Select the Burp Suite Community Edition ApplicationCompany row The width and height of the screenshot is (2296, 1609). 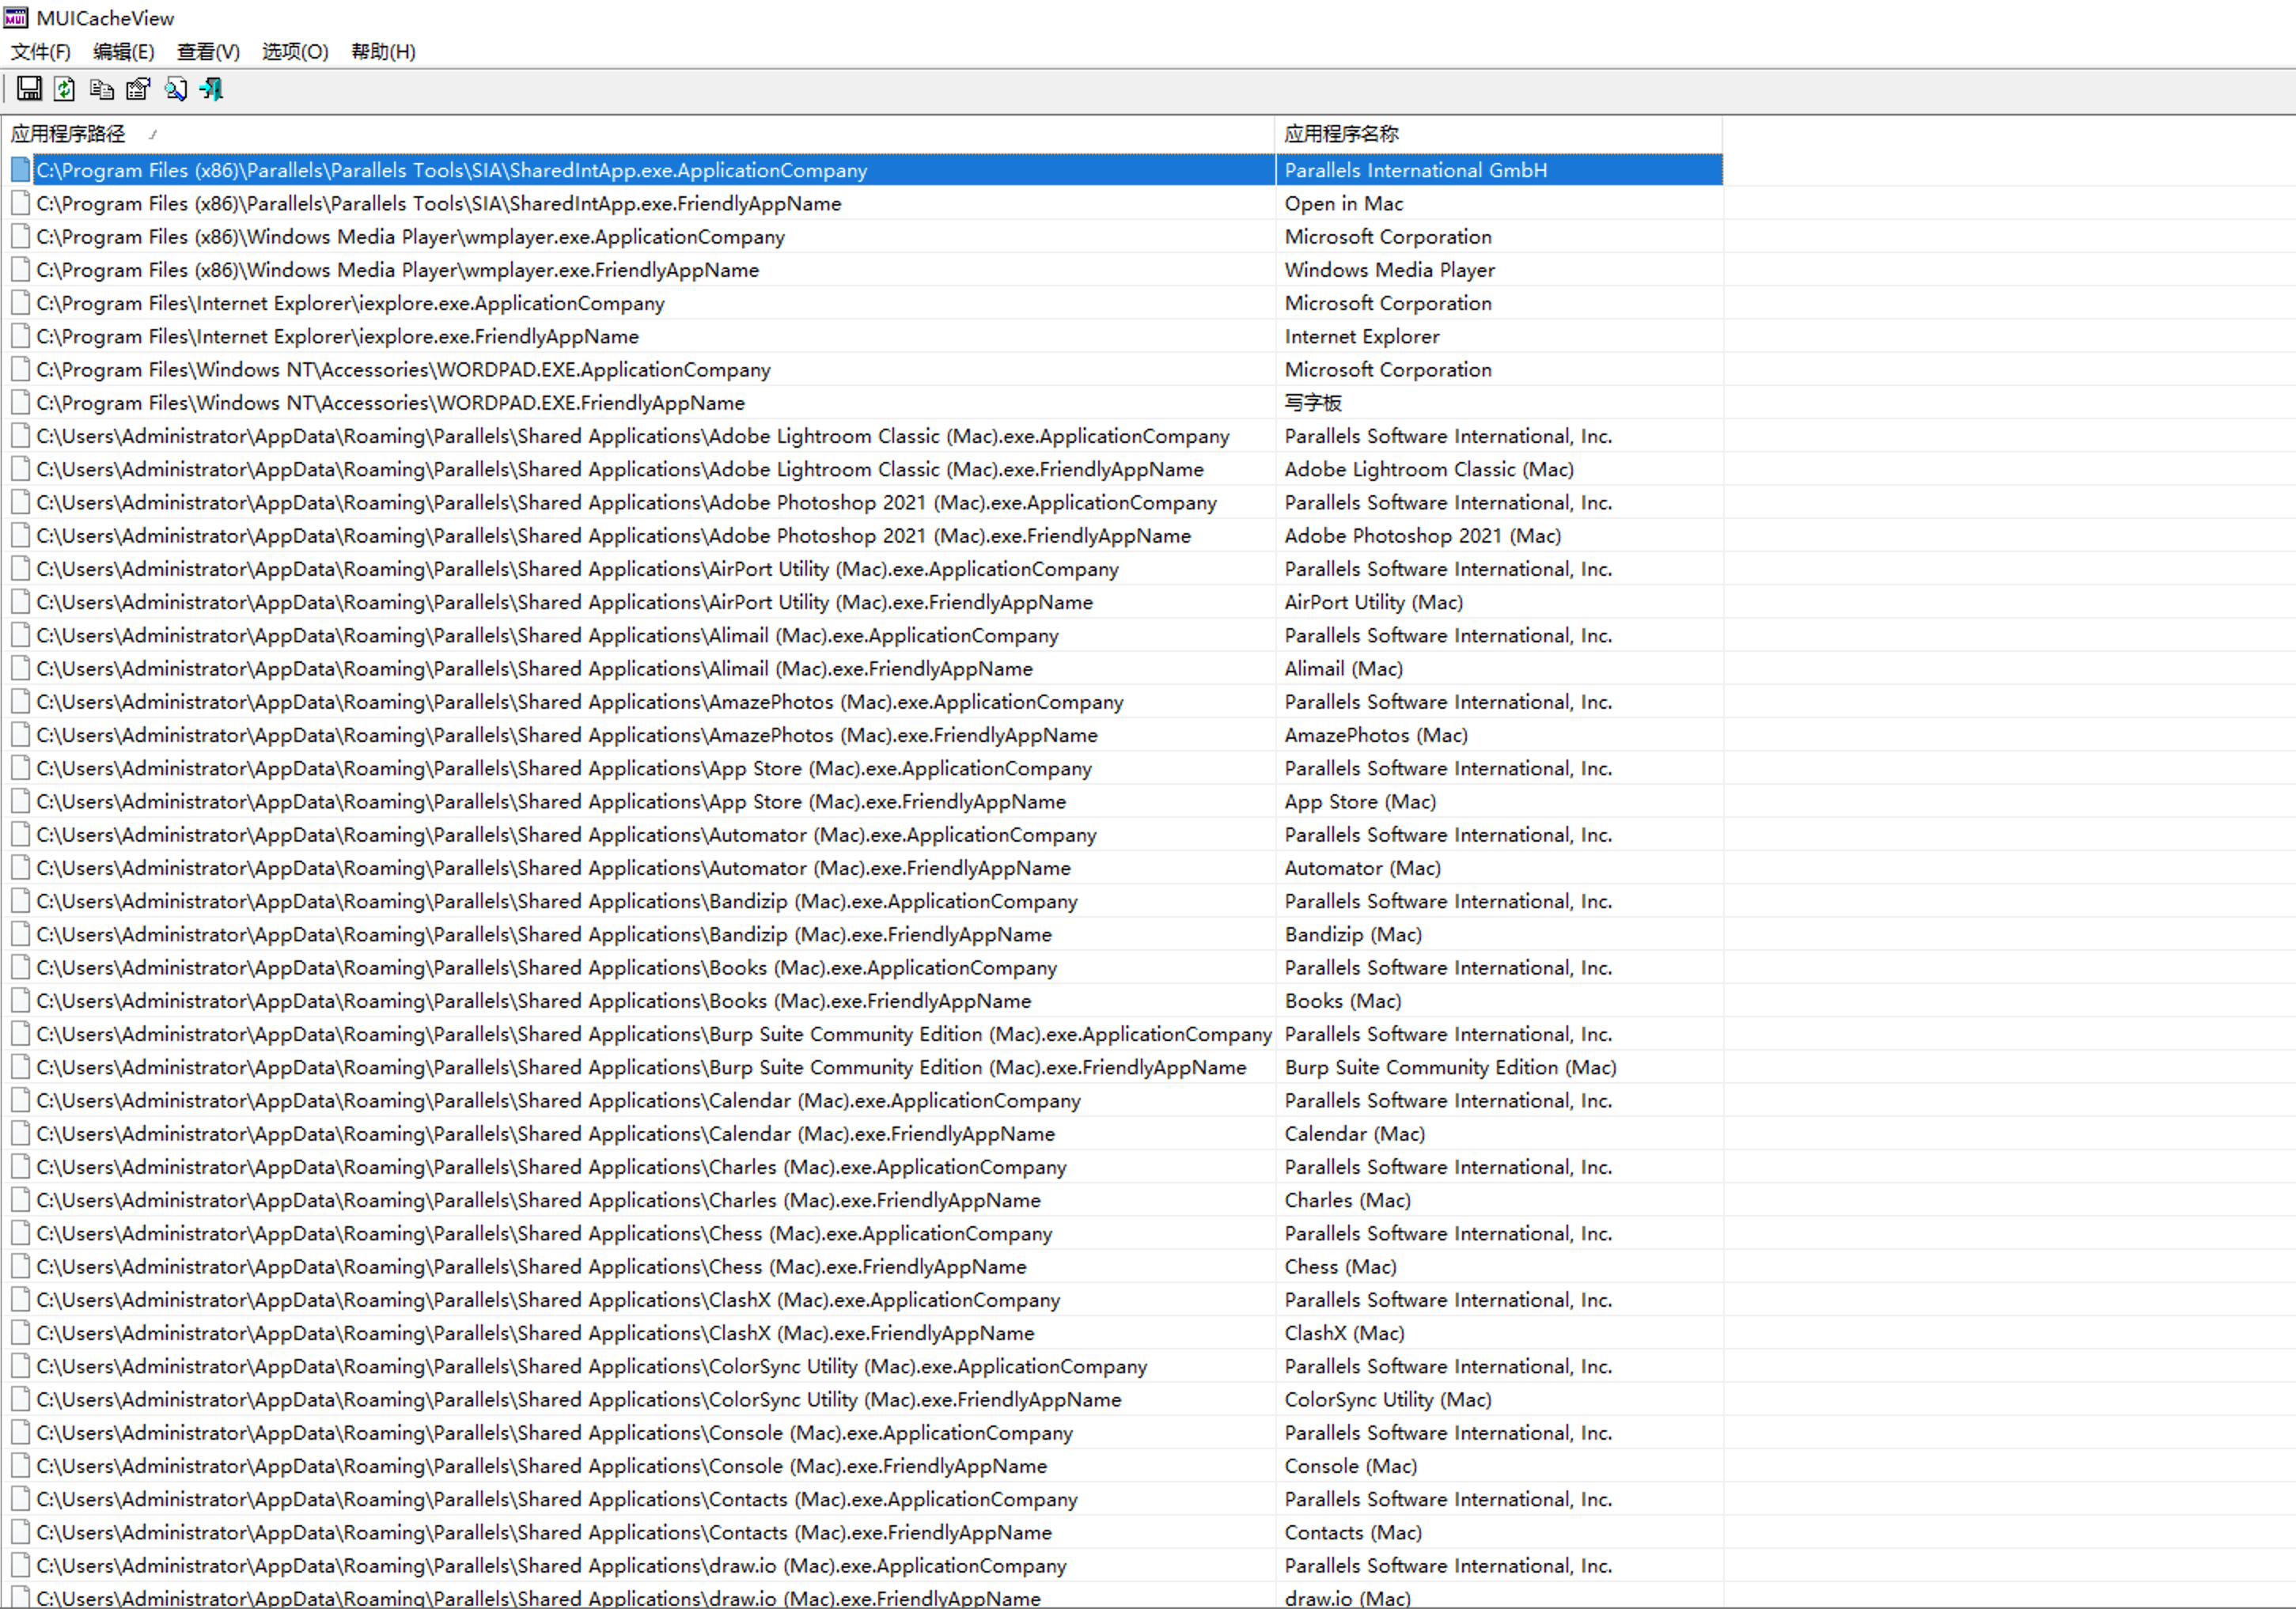(653, 1034)
